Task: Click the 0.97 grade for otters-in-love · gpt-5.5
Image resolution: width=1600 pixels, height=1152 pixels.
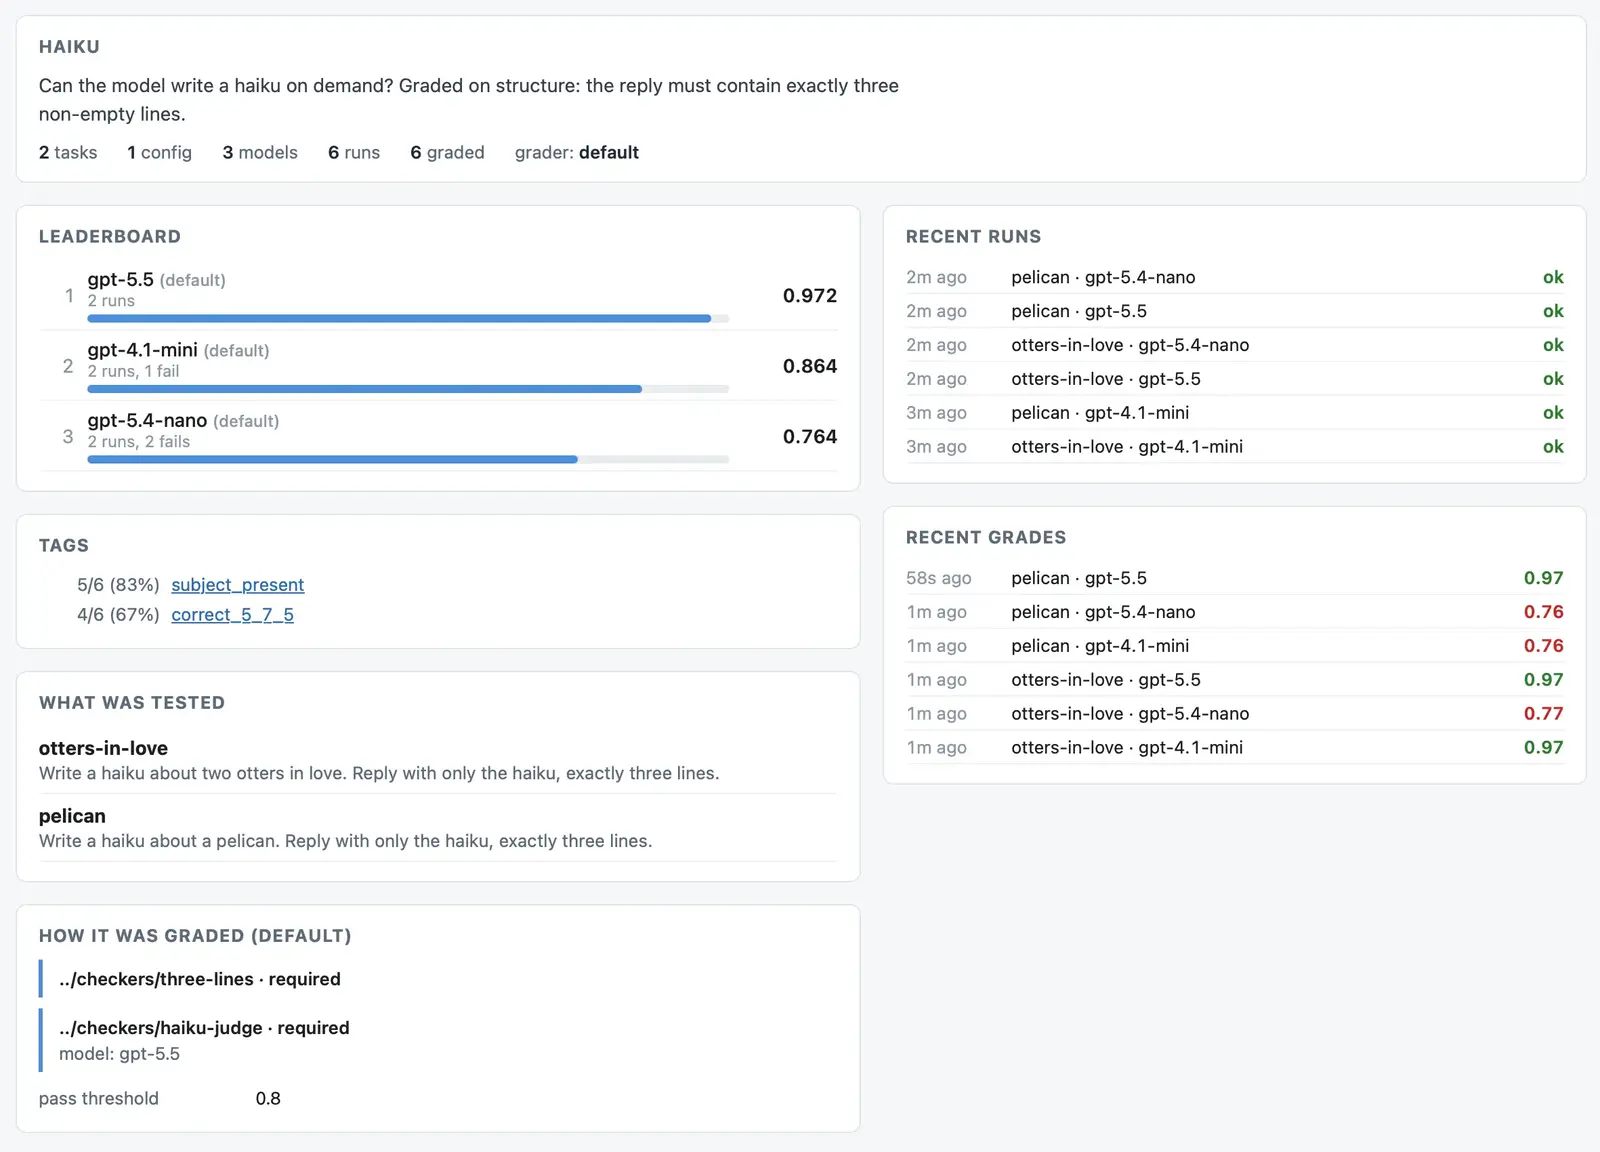Action: coord(1543,680)
